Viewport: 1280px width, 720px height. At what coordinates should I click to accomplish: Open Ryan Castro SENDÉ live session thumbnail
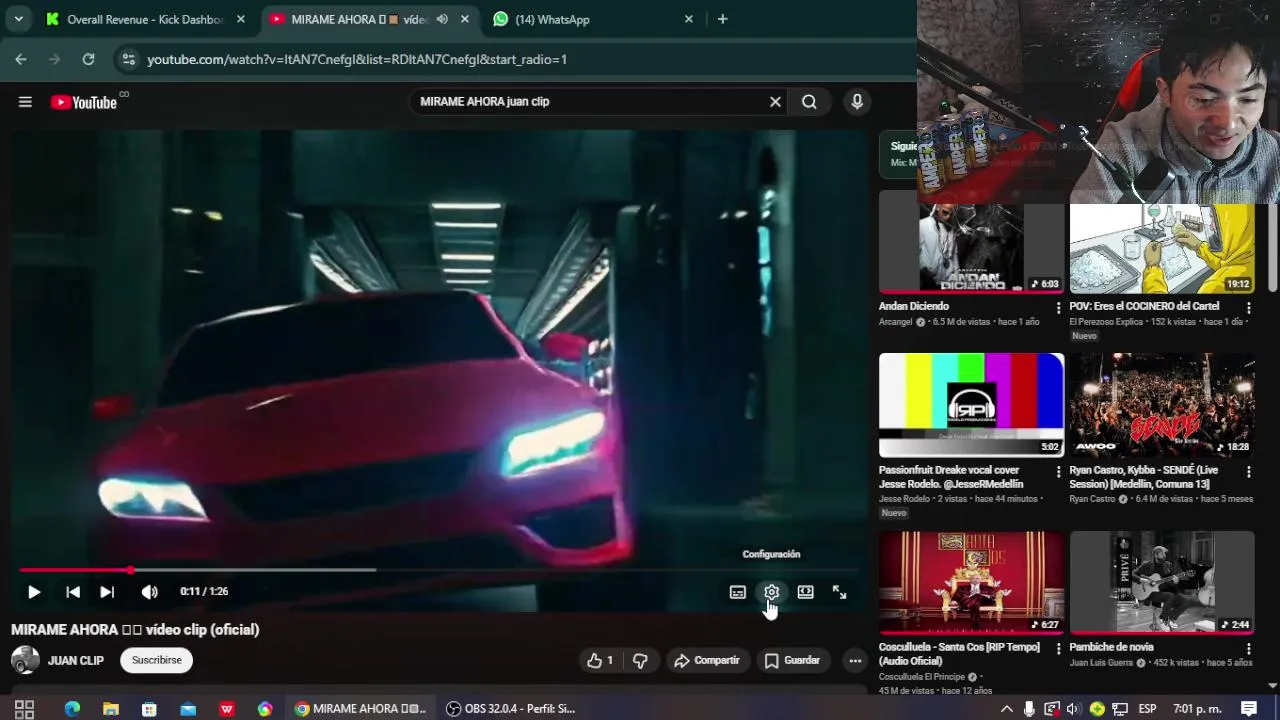tap(1162, 405)
